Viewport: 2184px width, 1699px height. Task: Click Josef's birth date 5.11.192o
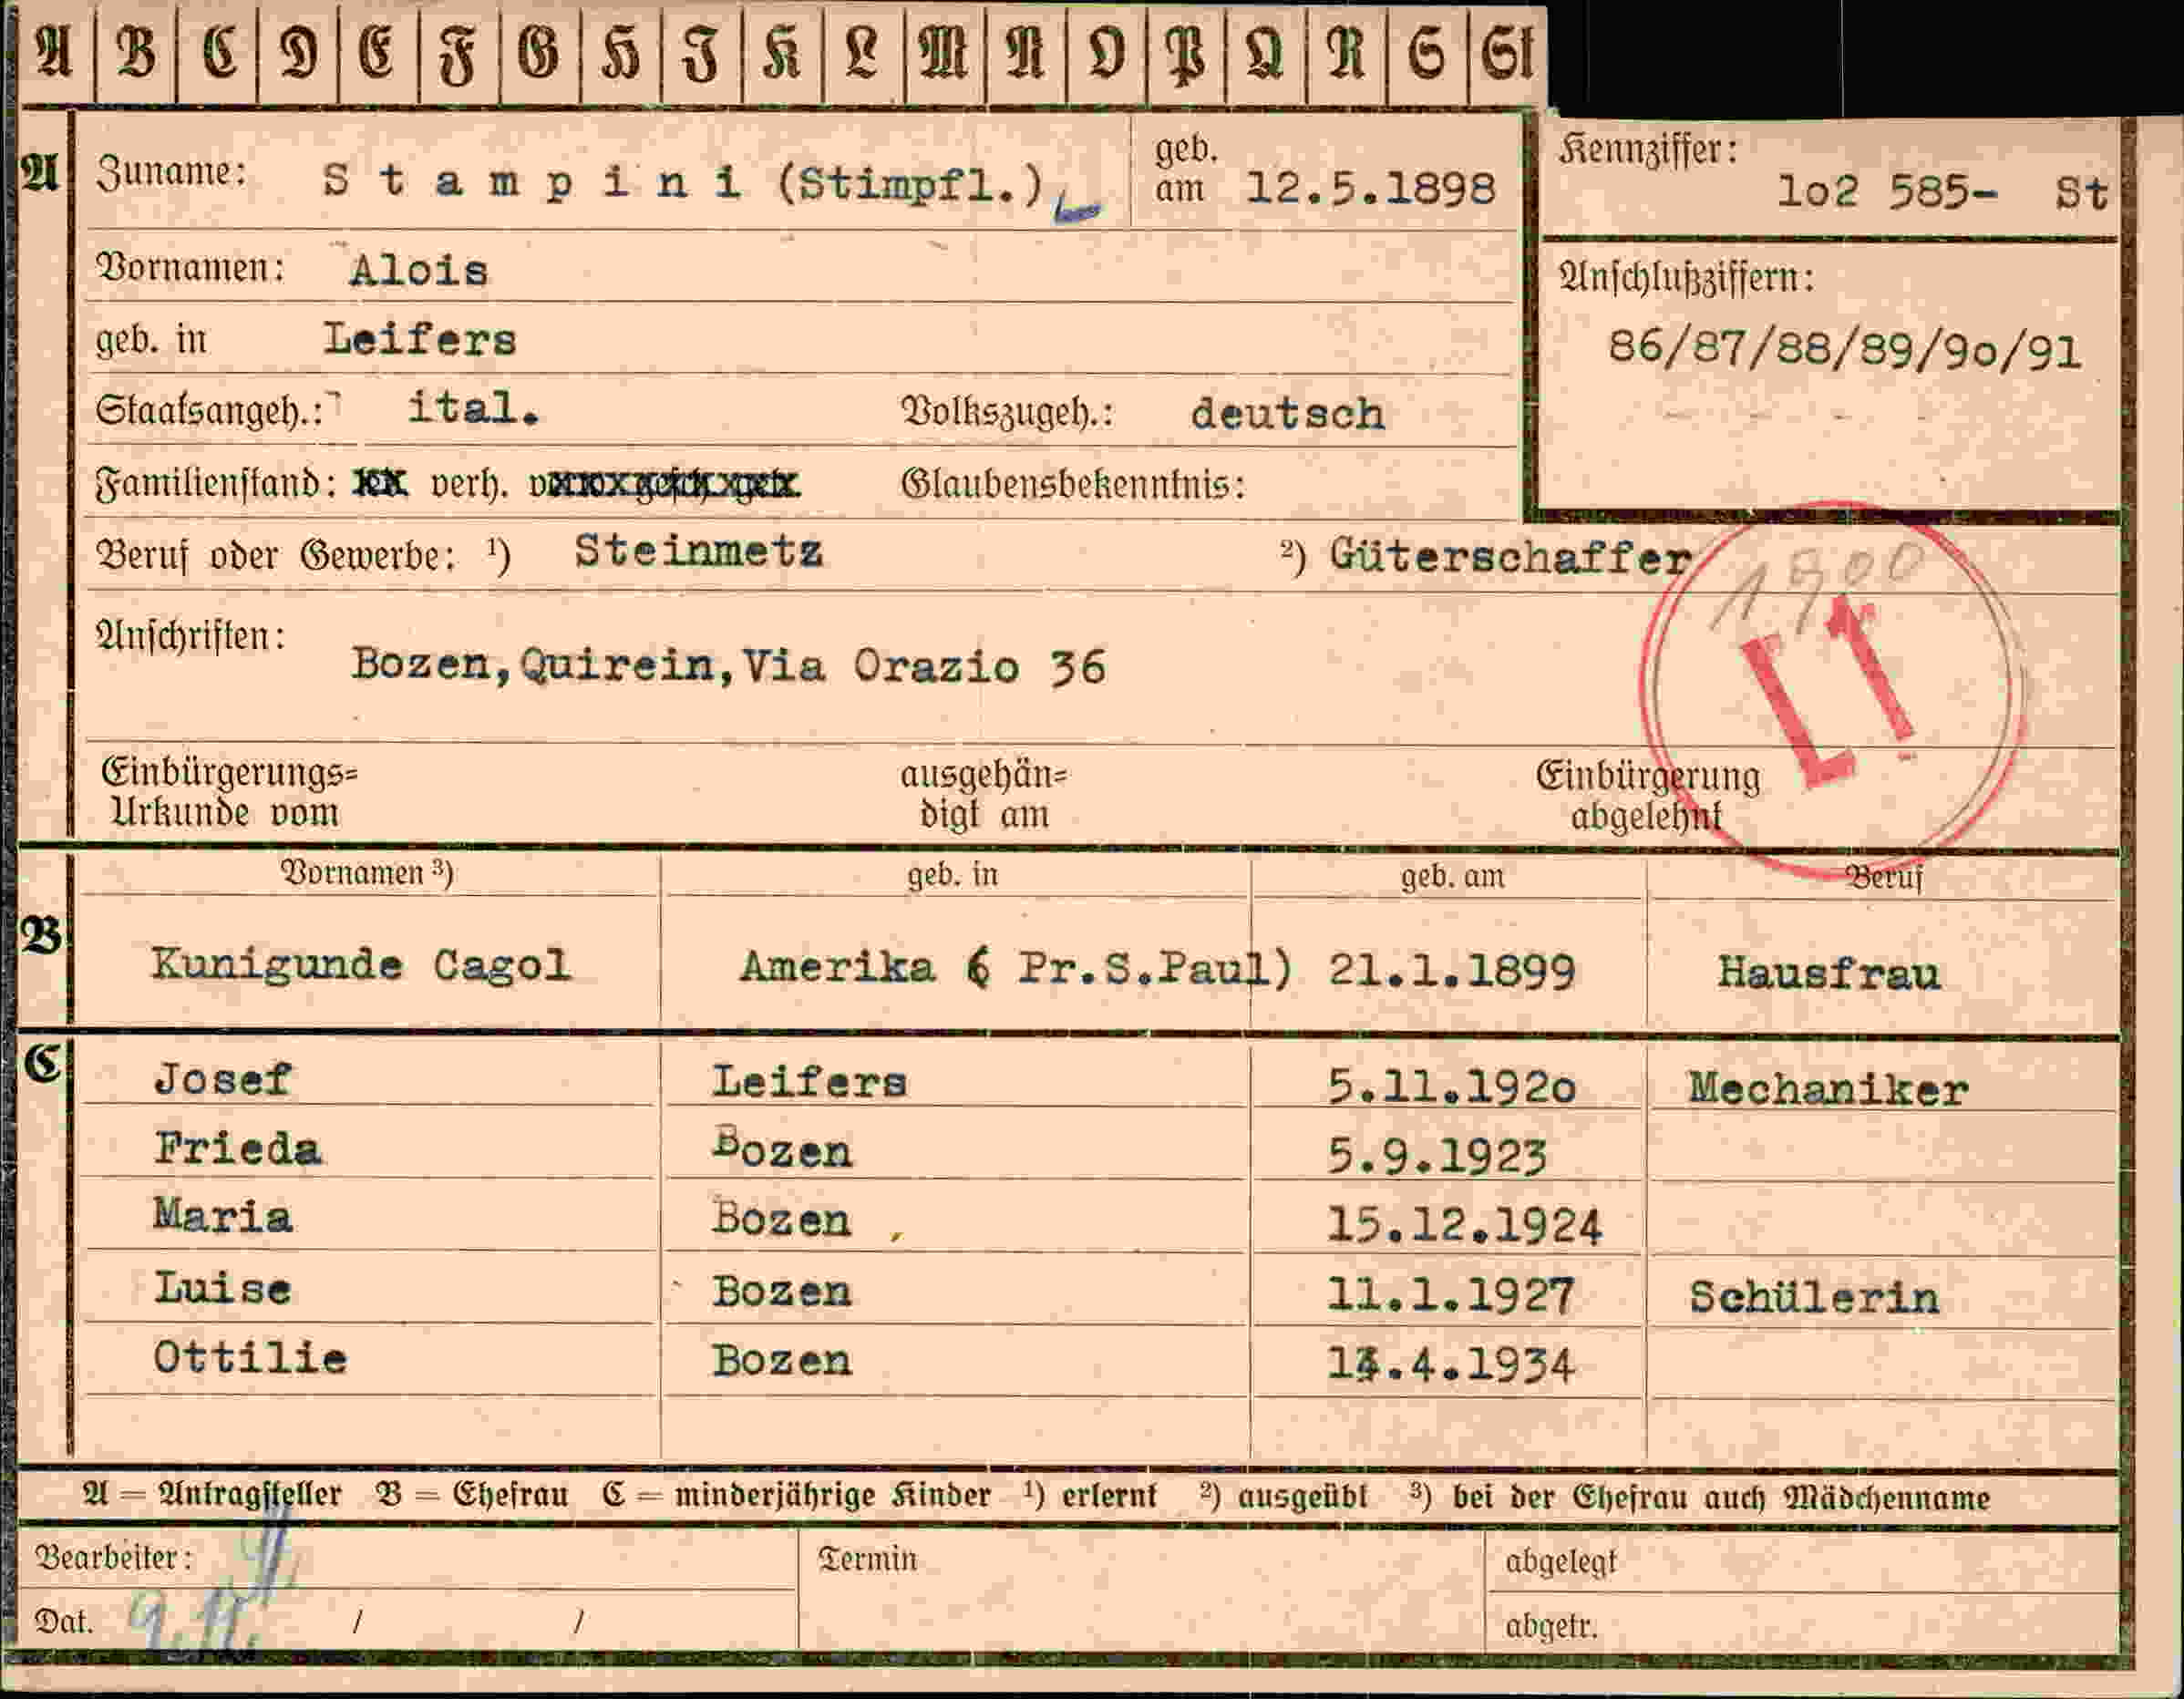coord(1451,1087)
